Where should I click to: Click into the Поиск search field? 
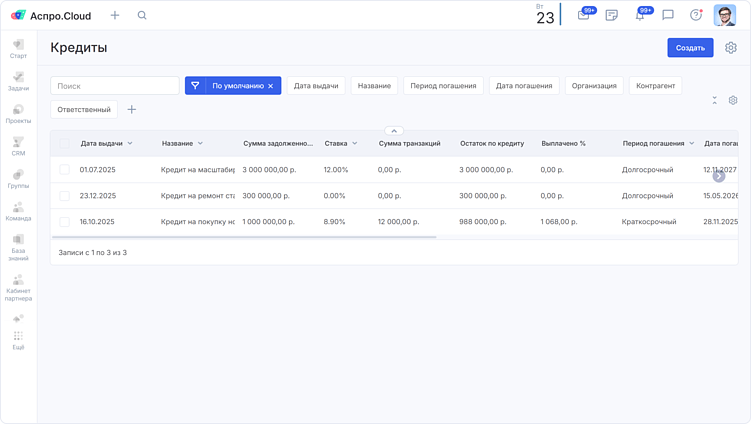[x=115, y=86]
